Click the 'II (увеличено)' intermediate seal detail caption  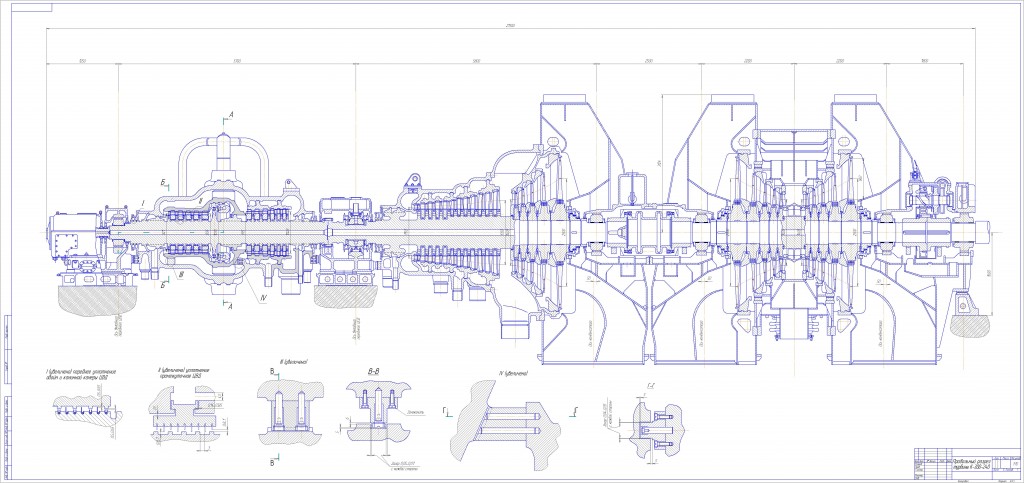tap(184, 373)
